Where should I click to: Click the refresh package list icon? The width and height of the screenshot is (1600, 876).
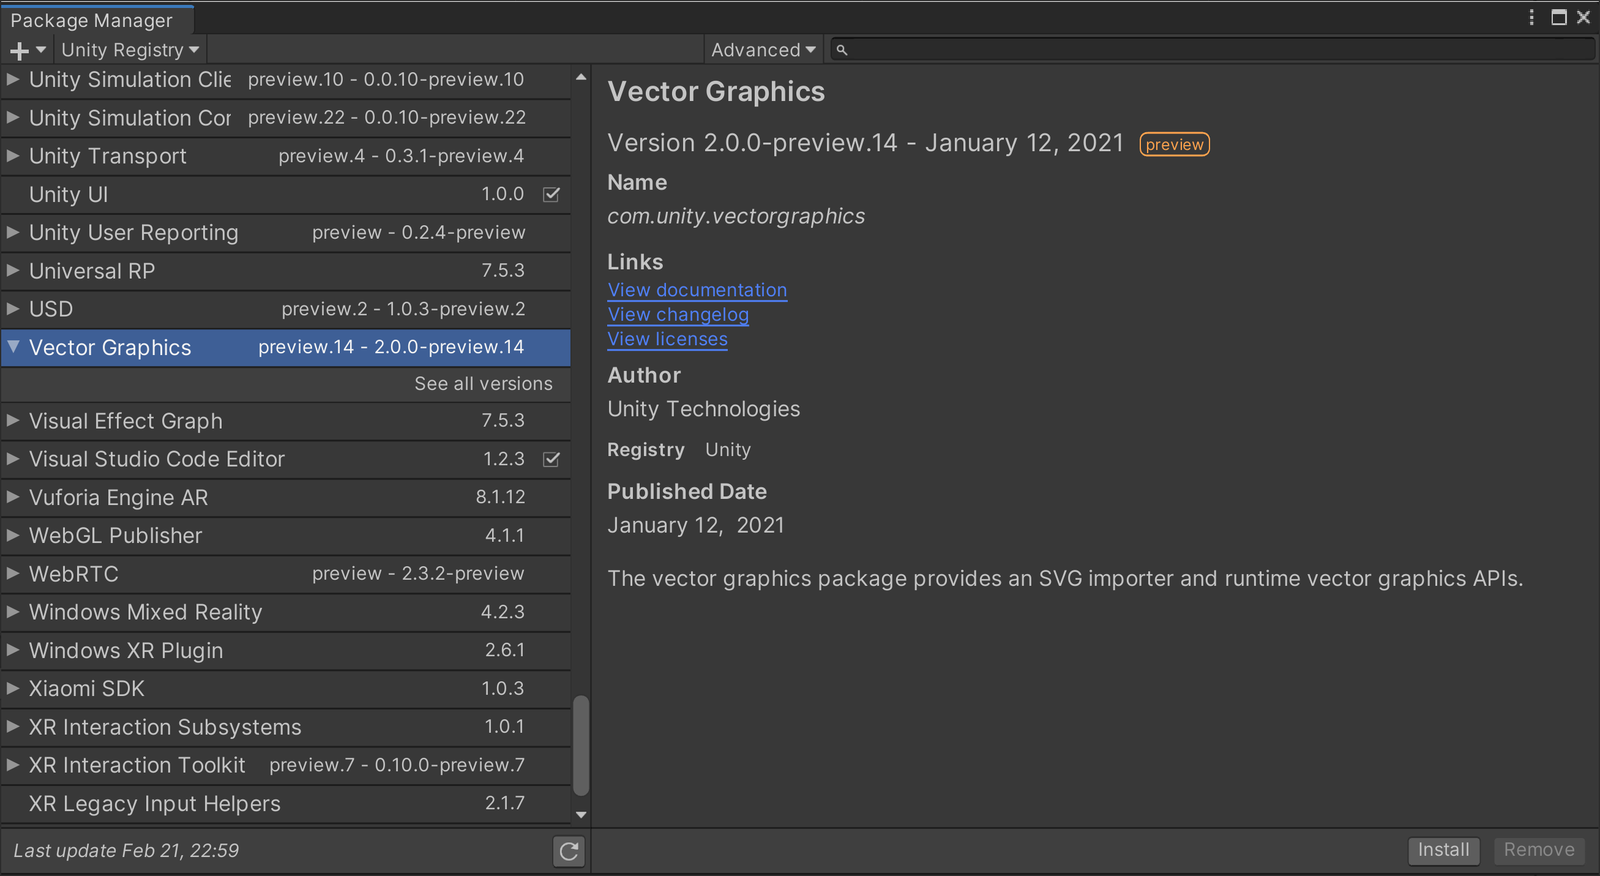point(569,851)
